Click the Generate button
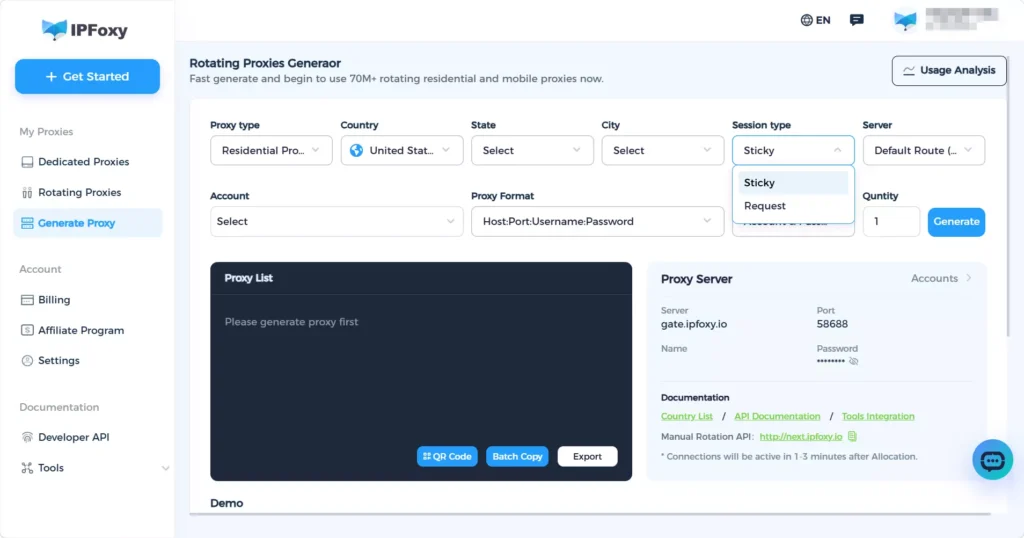The height and width of the screenshot is (538, 1024). pos(956,222)
